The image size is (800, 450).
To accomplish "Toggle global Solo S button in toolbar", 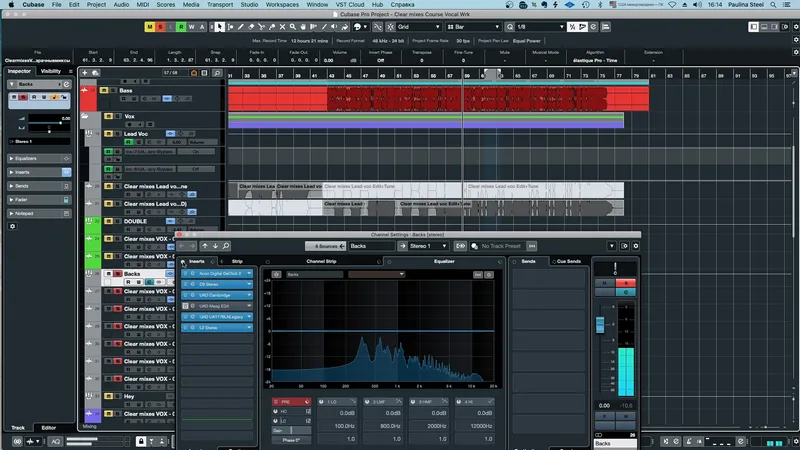I will coord(160,27).
